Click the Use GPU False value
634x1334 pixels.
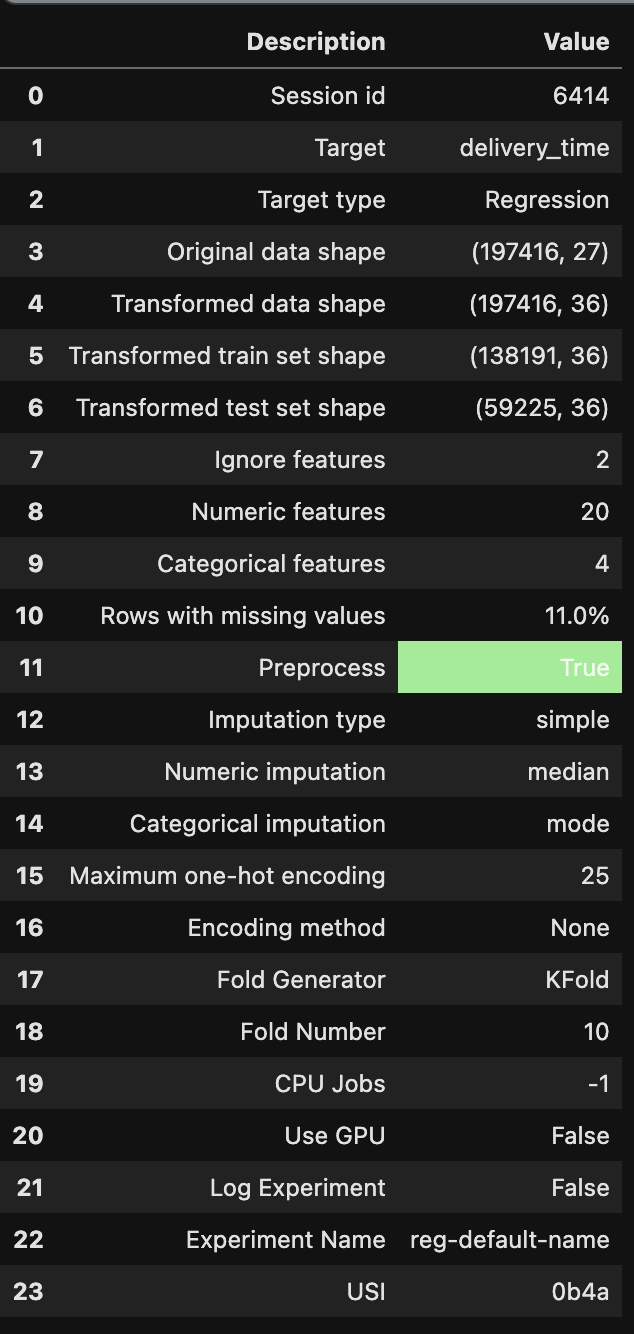580,1136
